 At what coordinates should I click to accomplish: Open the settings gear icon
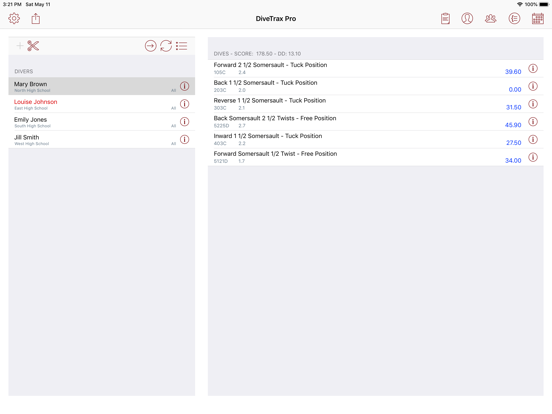click(14, 18)
